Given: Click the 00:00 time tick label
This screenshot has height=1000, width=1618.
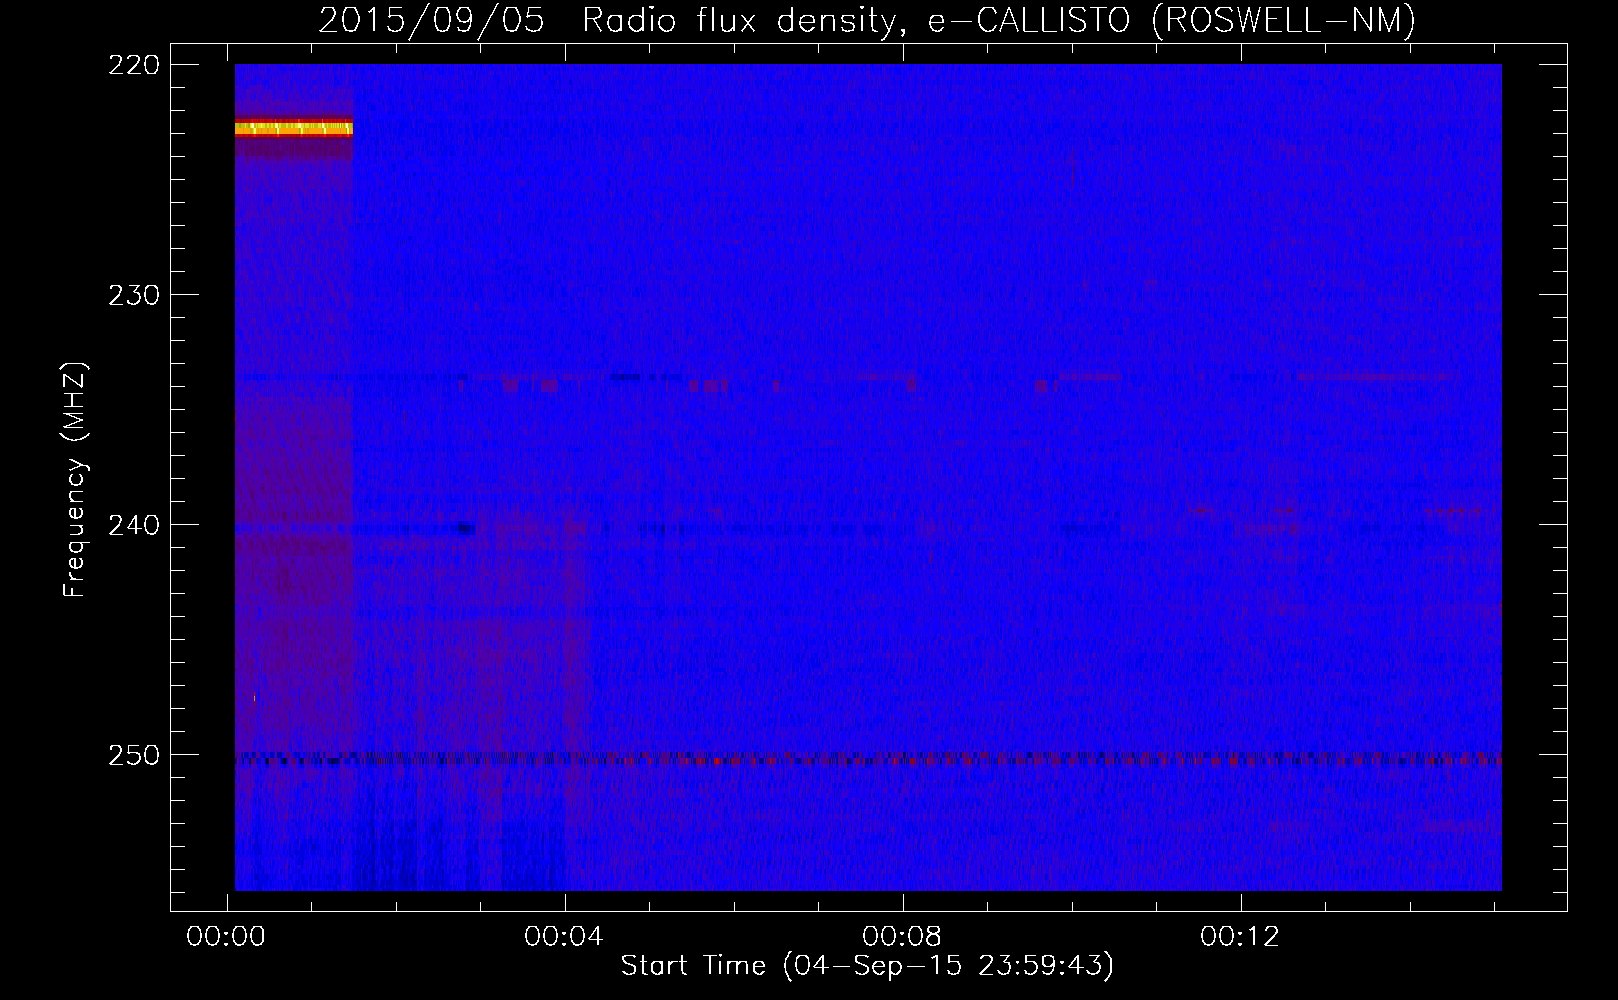Looking at the screenshot, I should tap(226, 937).
